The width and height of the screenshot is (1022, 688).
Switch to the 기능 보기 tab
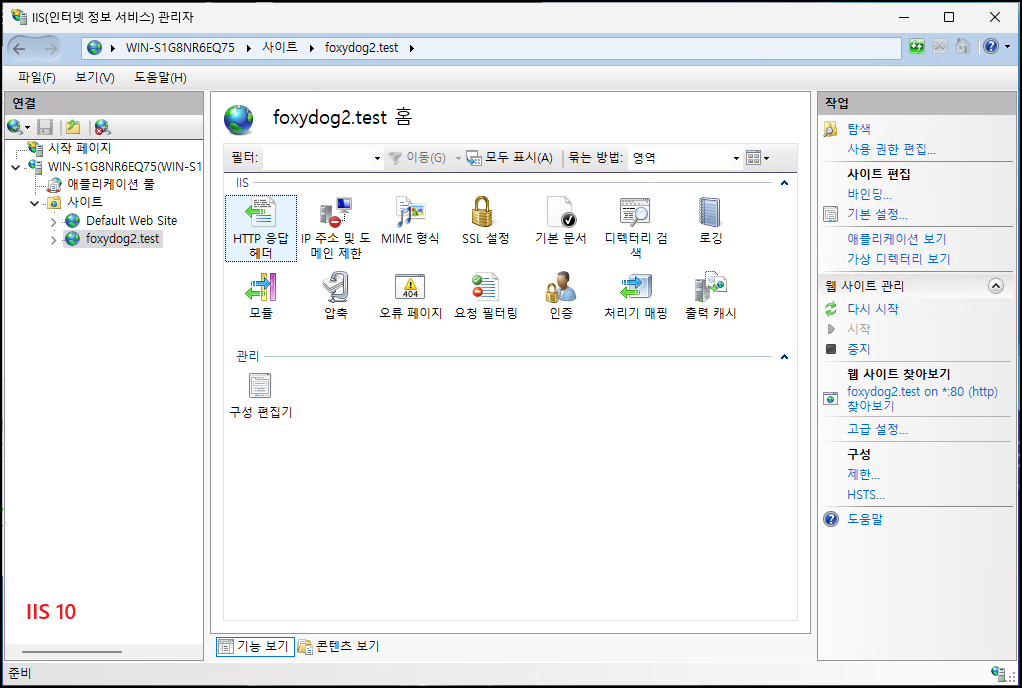[x=255, y=646]
